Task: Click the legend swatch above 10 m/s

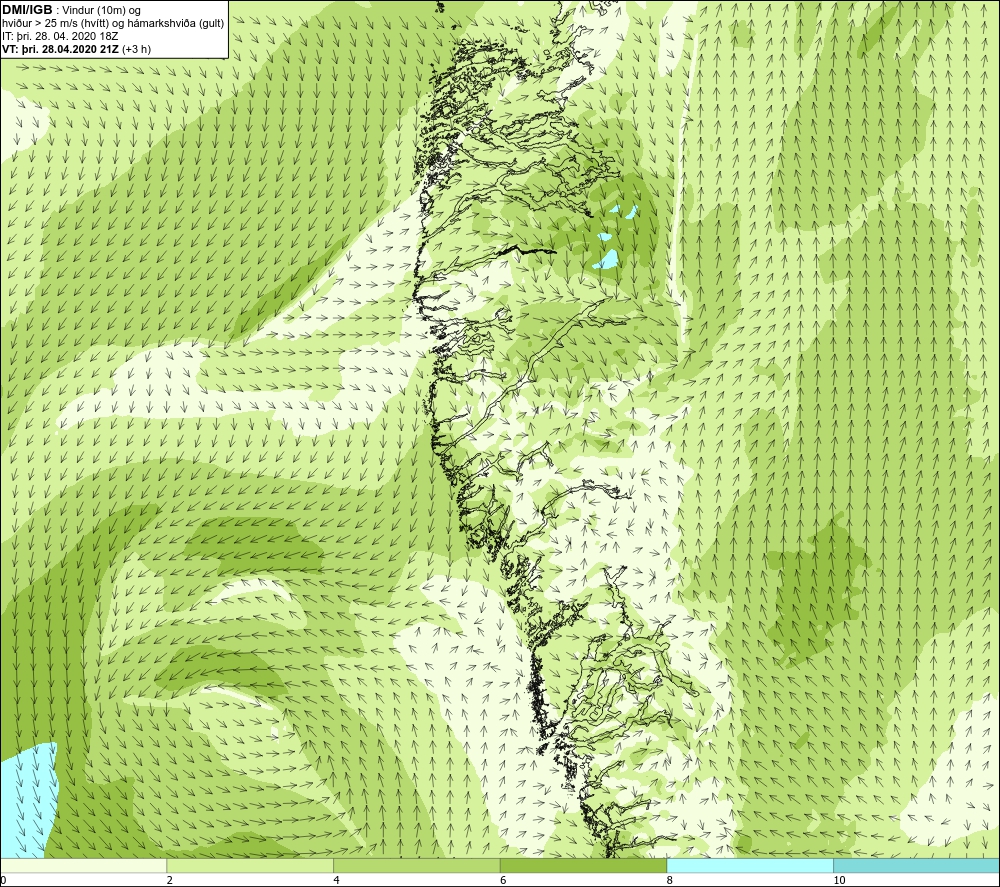Action: 916,865
